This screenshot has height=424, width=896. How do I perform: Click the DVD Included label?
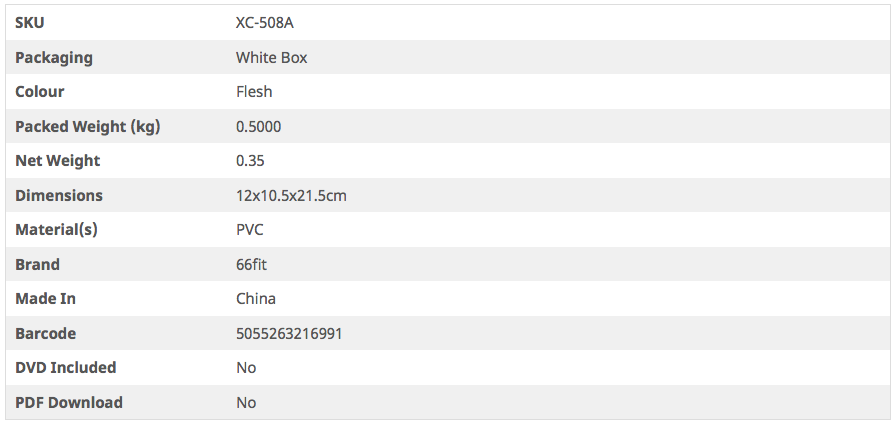click(66, 368)
